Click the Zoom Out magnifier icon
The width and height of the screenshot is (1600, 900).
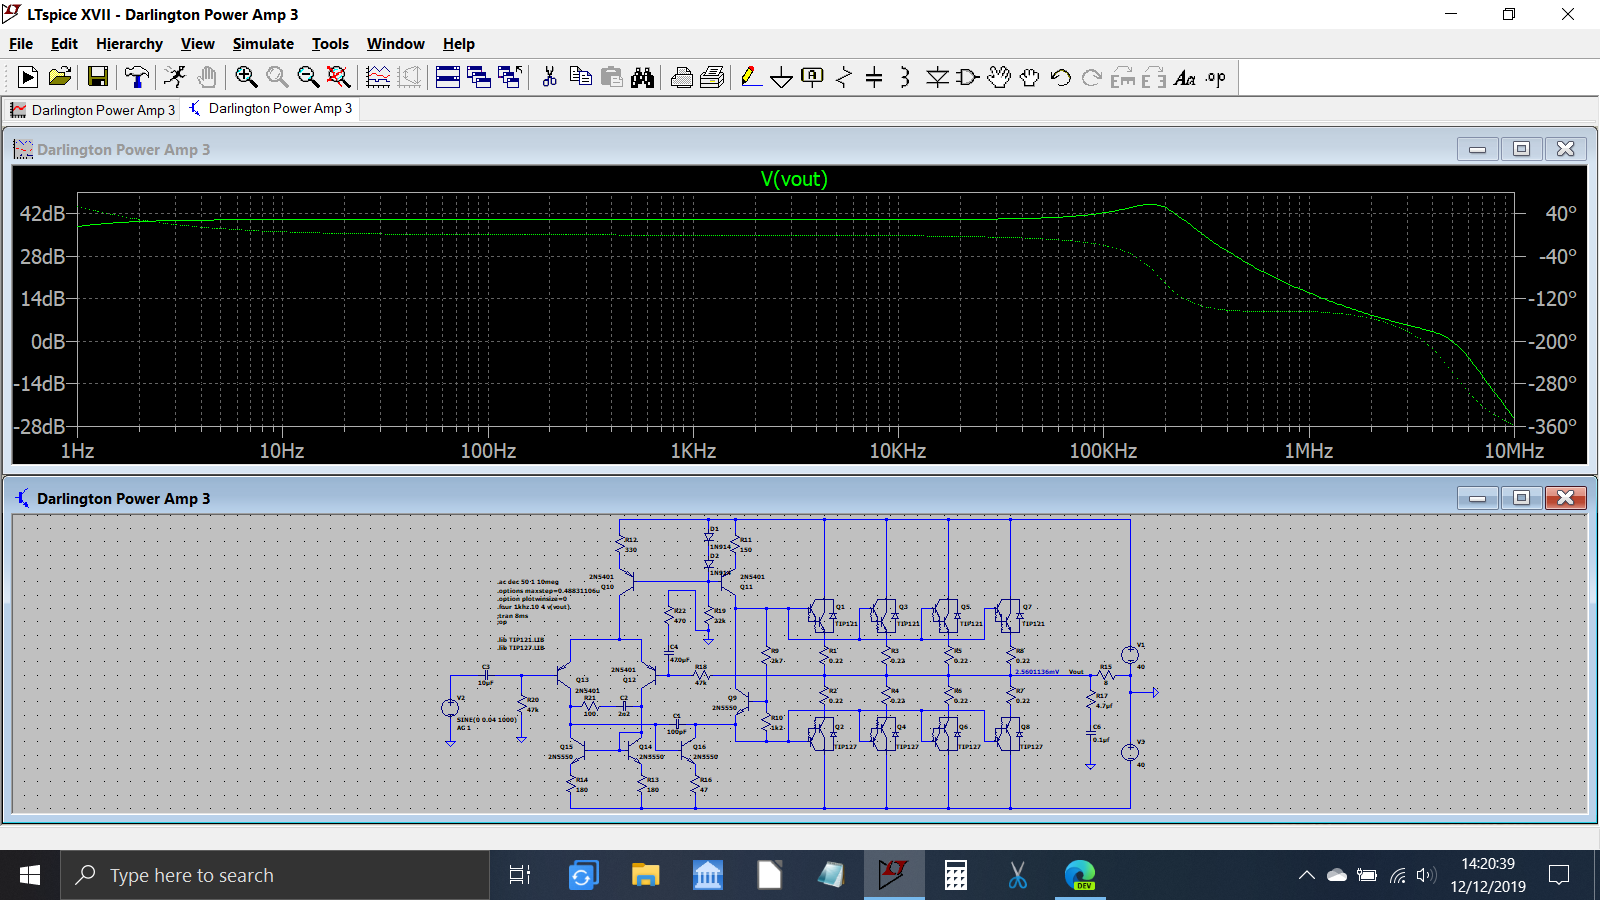(308, 77)
